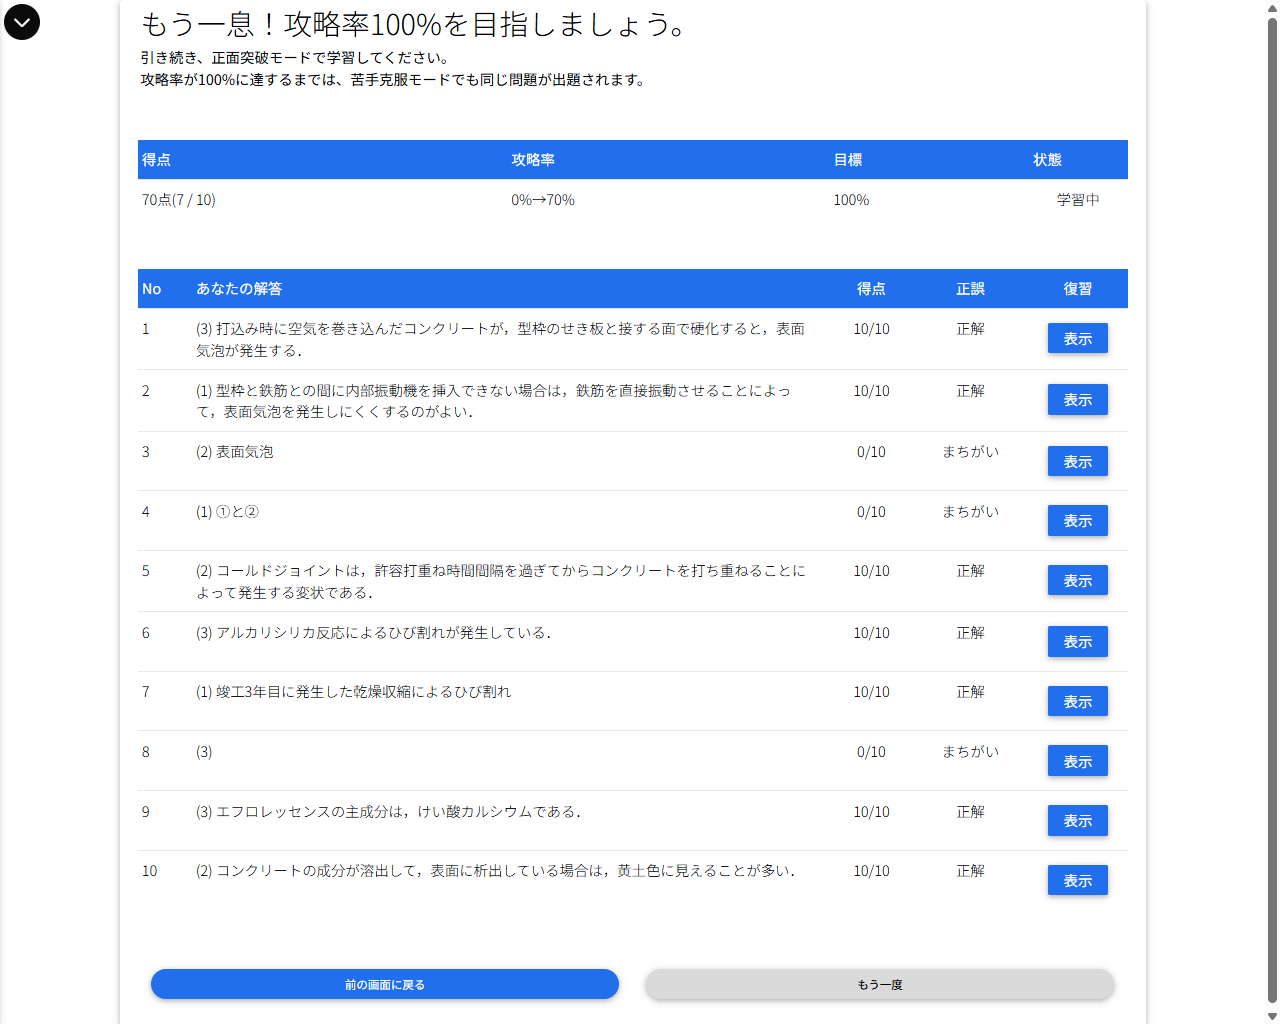The height and width of the screenshot is (1024, 1280).
Task: Open 表示 review for question 10
Action: click(1077, 880)
